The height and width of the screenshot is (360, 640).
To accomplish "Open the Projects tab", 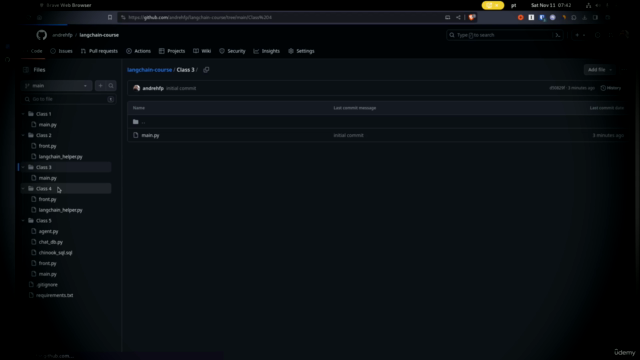I will pos(172,51).
